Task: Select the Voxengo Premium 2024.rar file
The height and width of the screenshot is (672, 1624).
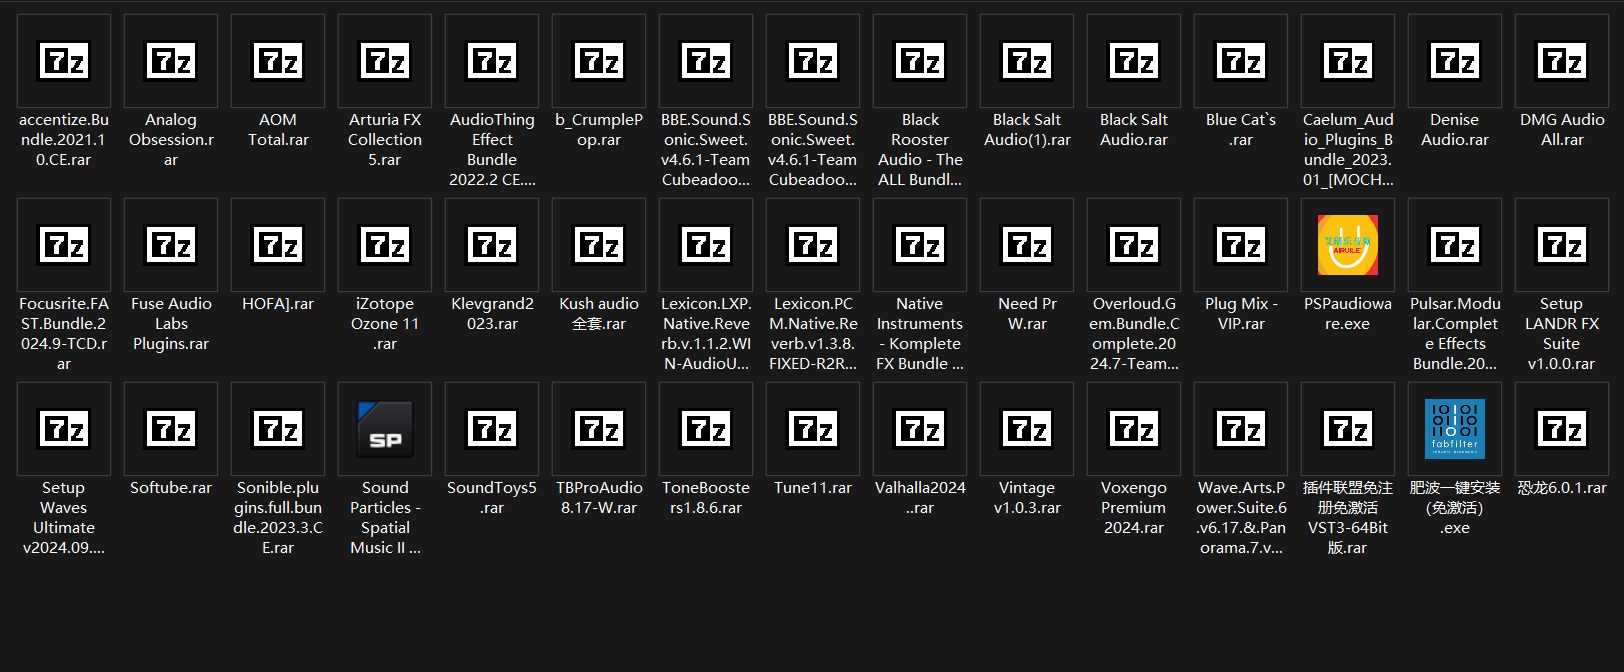Action: pos(1134,429)
